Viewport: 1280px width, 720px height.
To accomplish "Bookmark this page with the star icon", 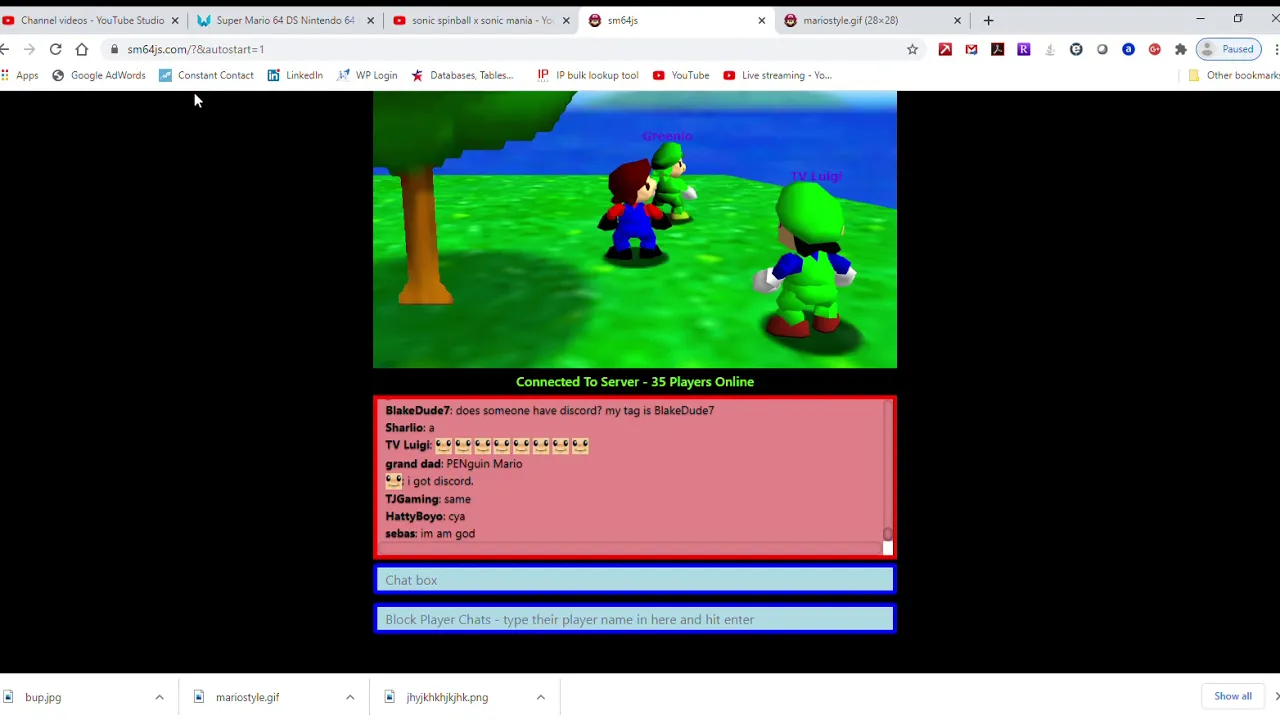I will pos(912,49).
